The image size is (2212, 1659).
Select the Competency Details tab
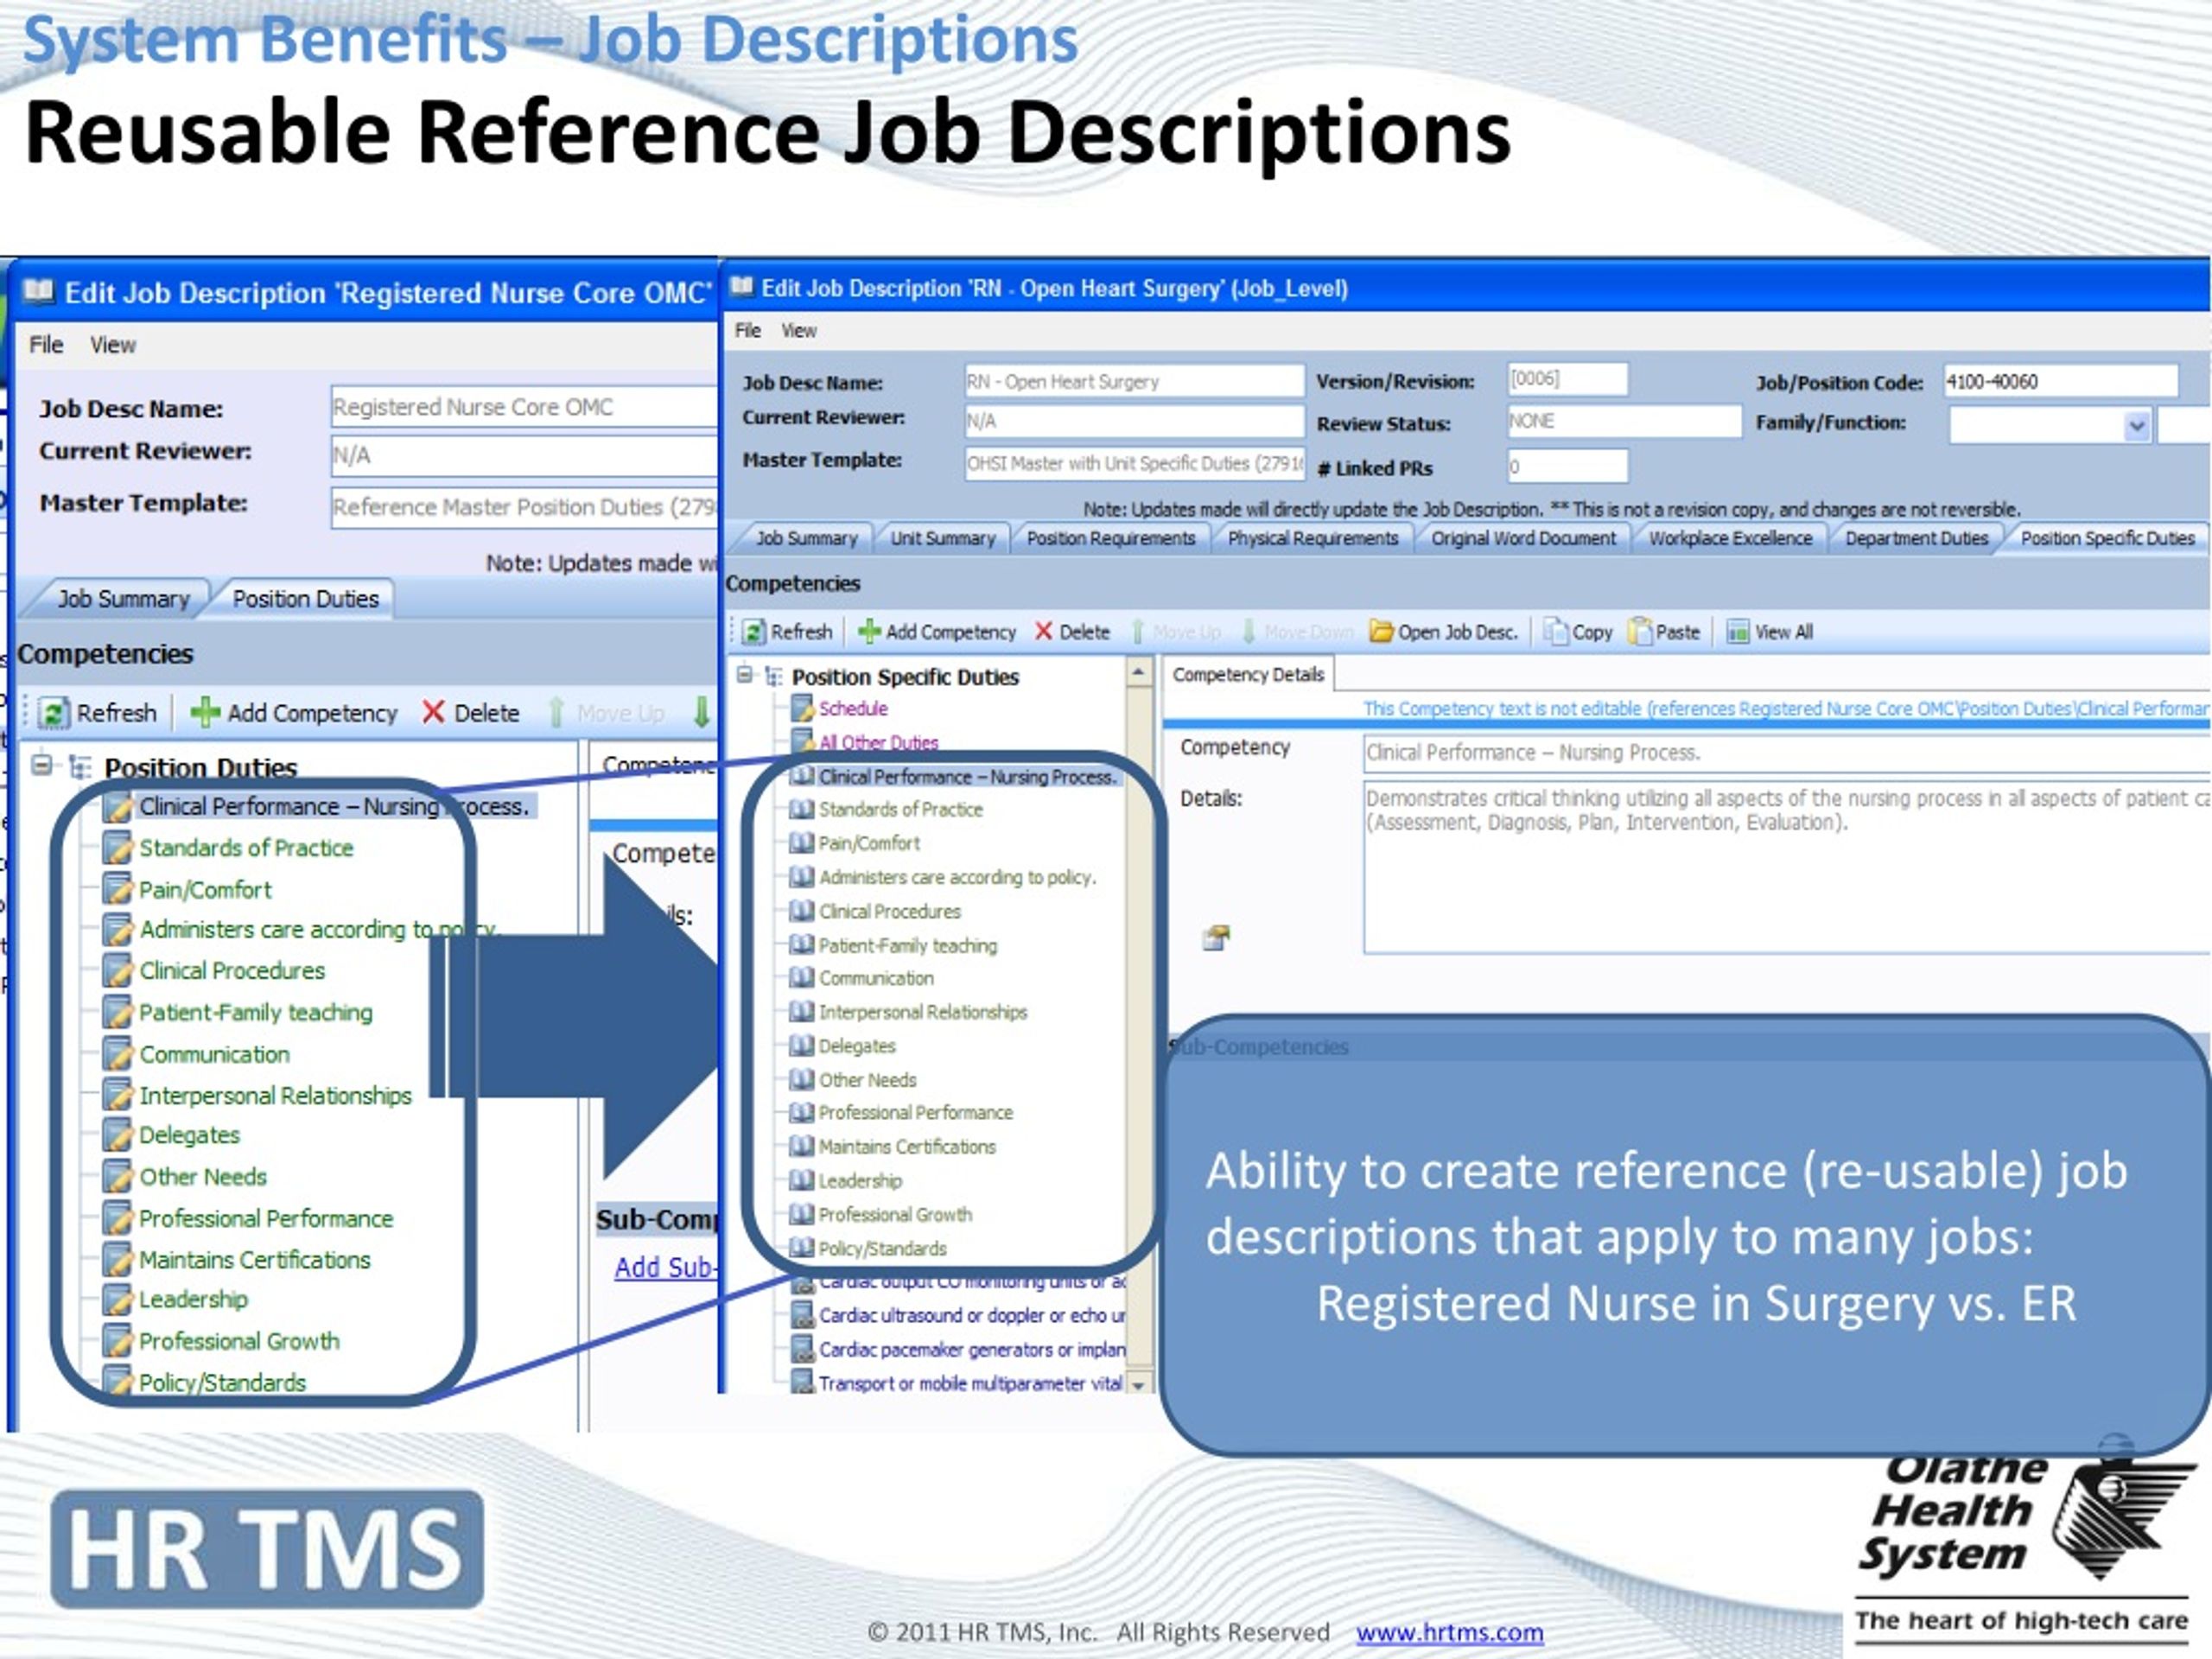tap(1248, 675)
